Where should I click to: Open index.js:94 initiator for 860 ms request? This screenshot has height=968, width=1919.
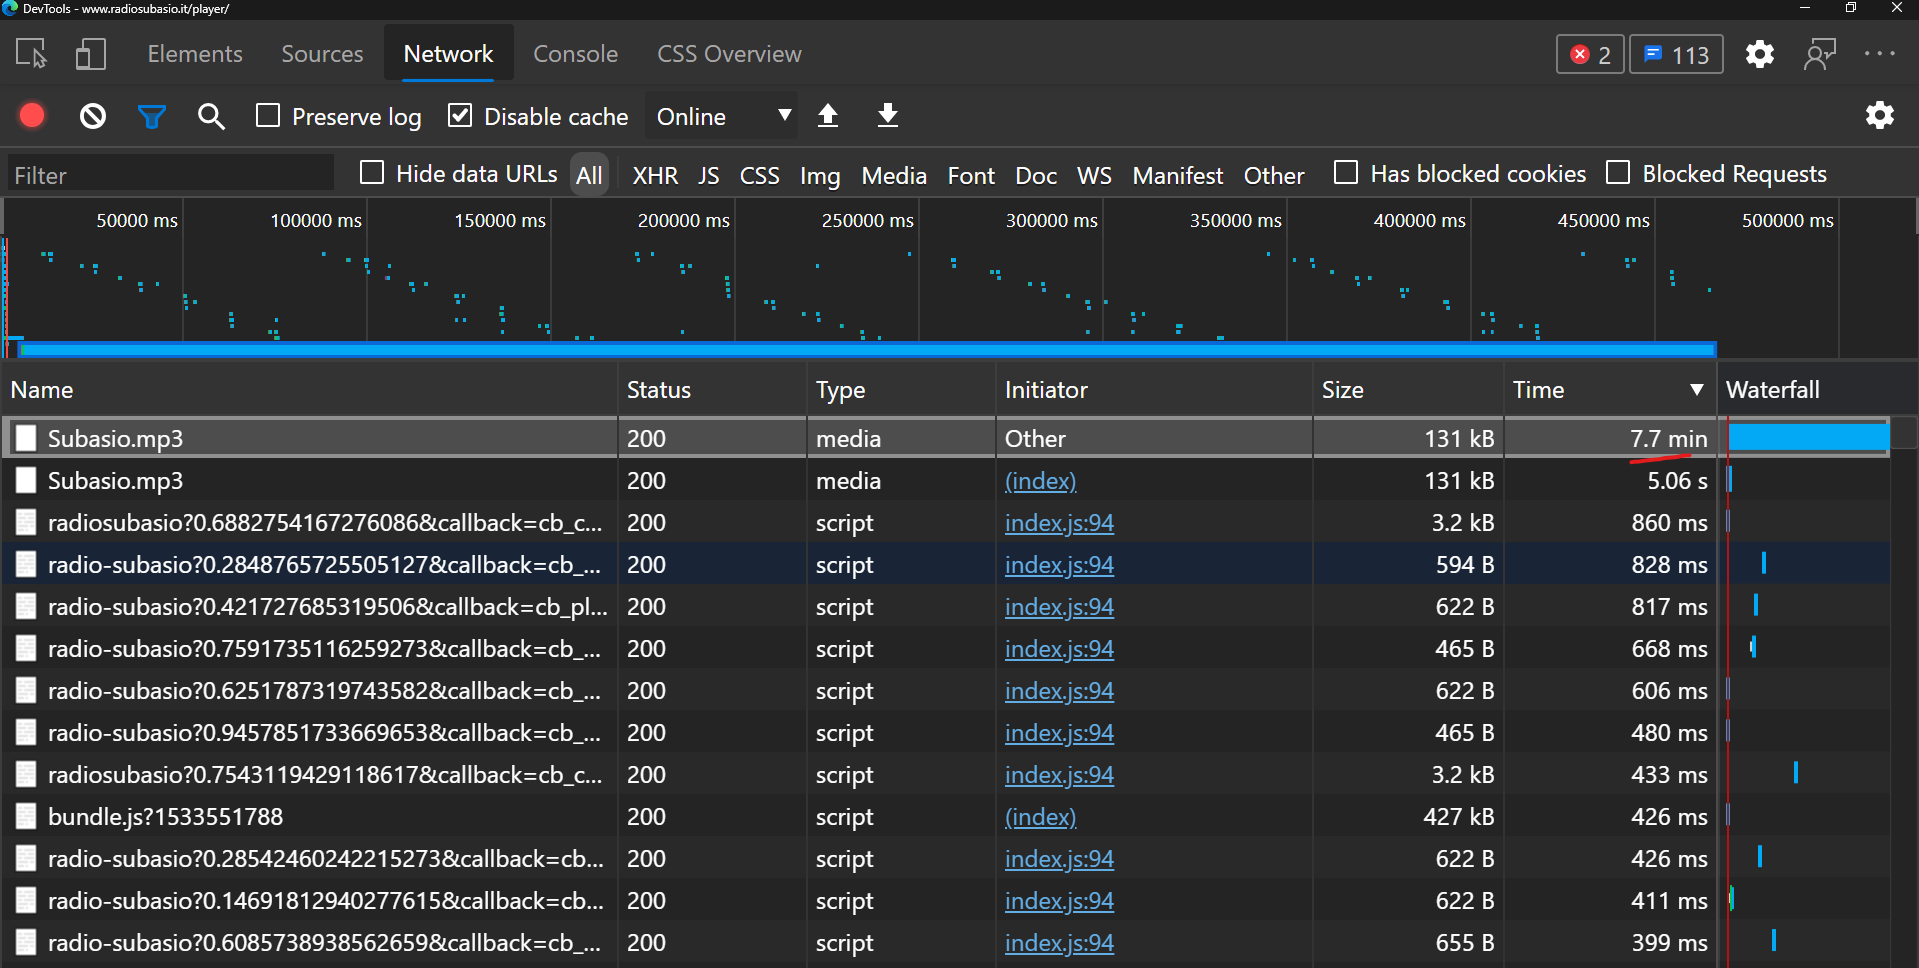(1059, 523)
